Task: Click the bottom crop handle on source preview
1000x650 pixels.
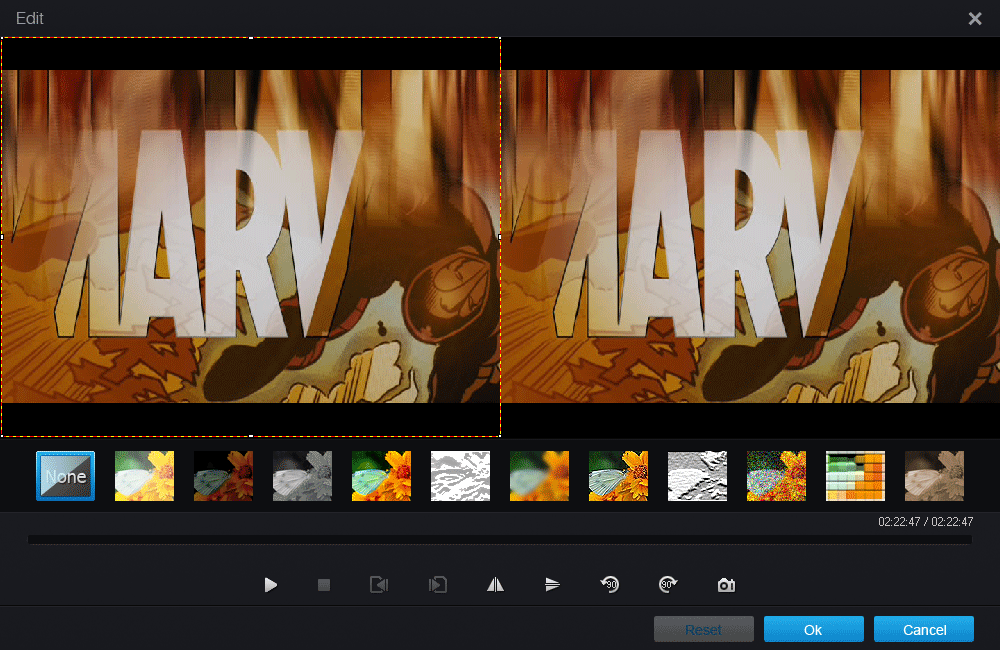Action: [x=251, y=436]
